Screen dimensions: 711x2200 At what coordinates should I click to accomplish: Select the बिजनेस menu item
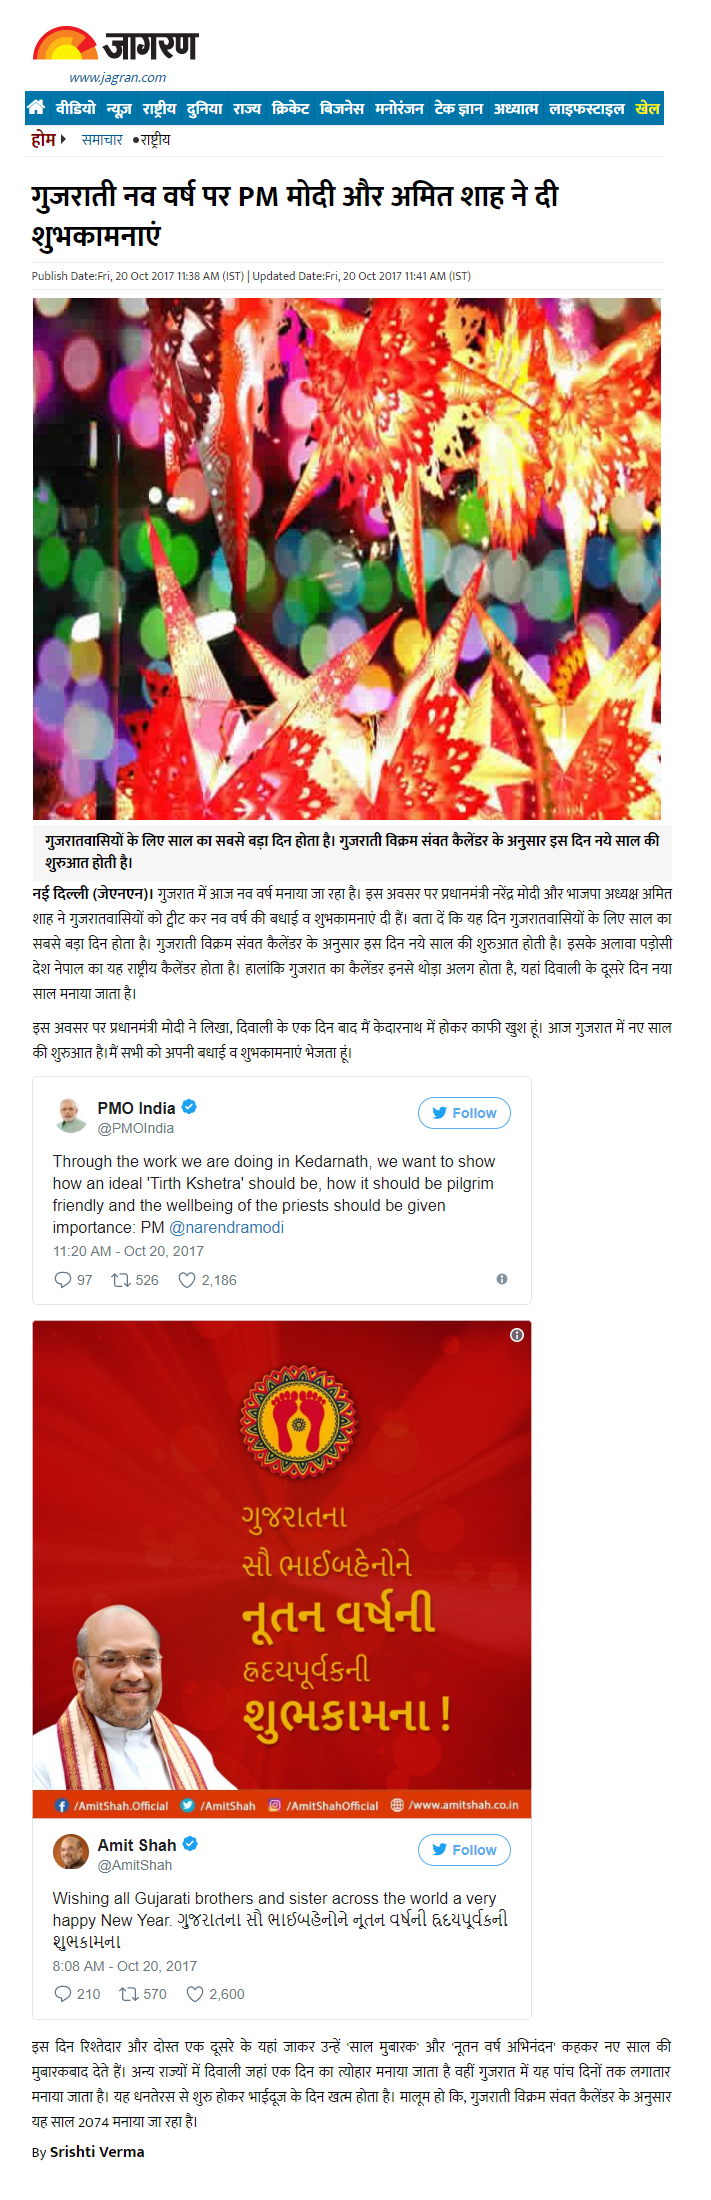342,108
